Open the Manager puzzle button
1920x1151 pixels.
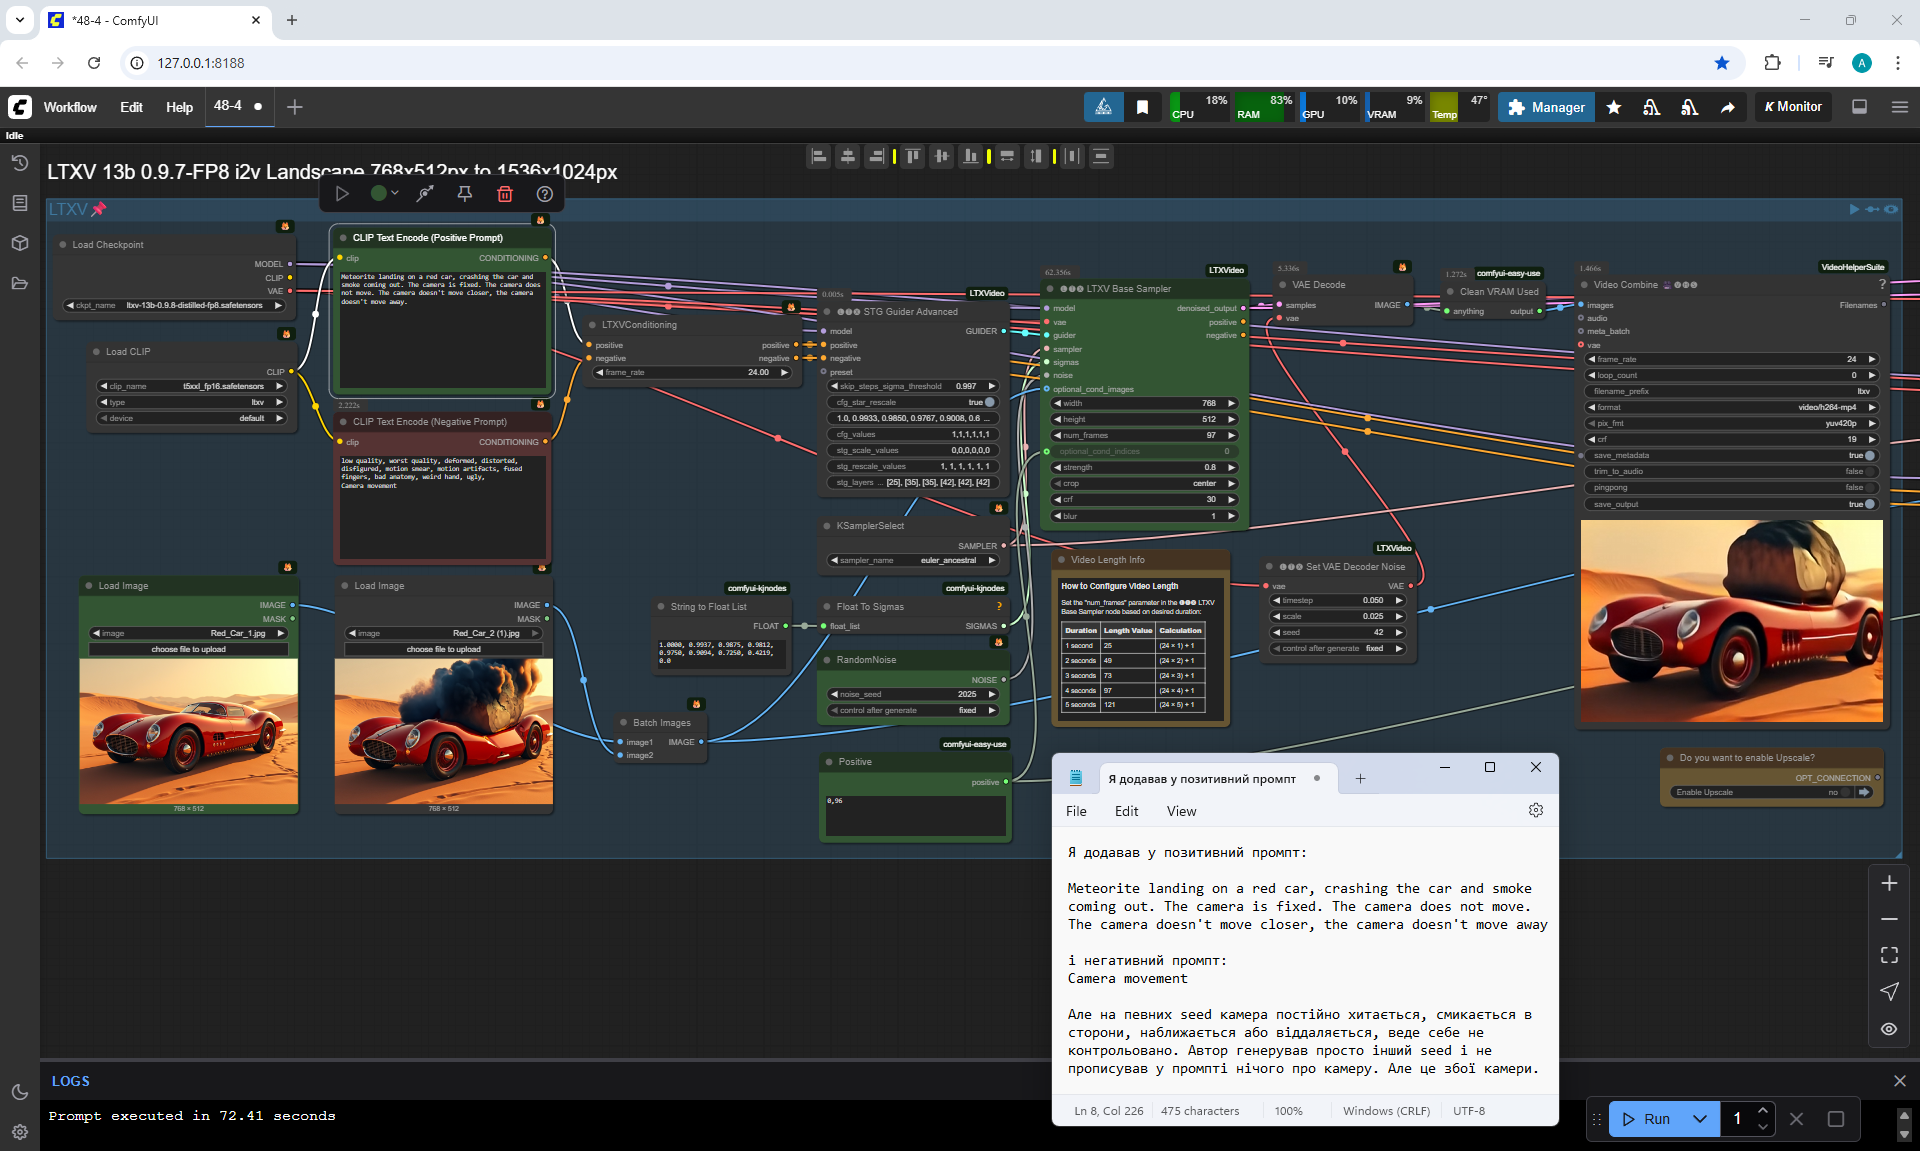point(1545,107)
